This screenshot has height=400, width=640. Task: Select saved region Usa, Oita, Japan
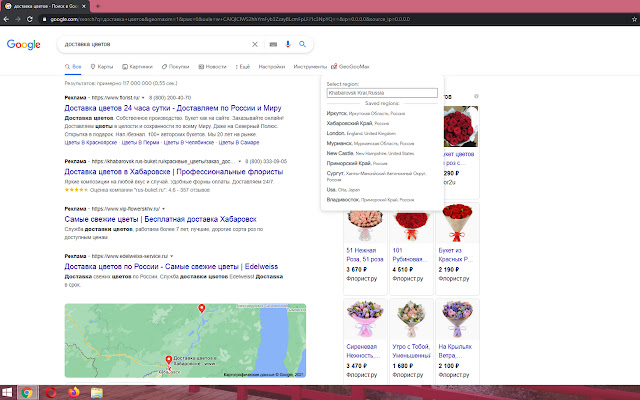pyautogui.click(x=343, y=189)
